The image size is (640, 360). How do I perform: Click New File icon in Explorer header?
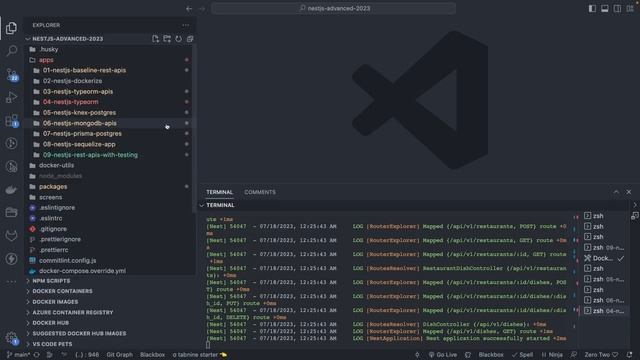tap(156, 39)
